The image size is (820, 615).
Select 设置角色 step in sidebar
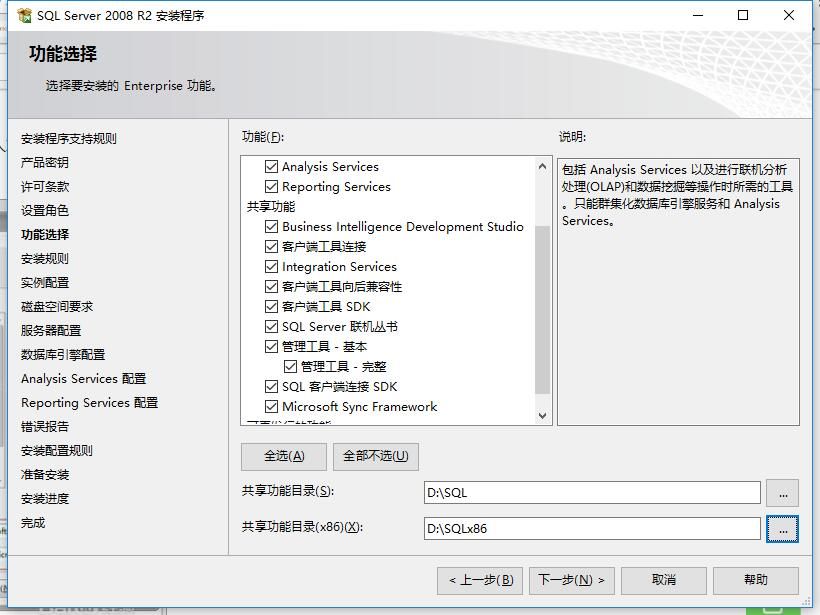44,211
